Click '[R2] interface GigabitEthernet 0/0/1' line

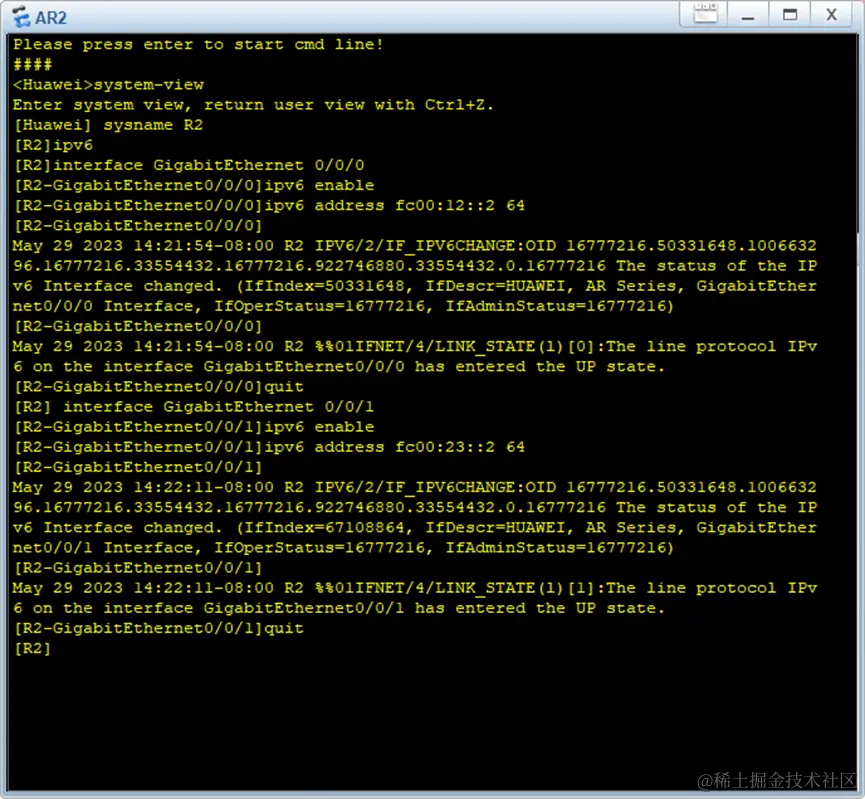click(x=194, y=407)
